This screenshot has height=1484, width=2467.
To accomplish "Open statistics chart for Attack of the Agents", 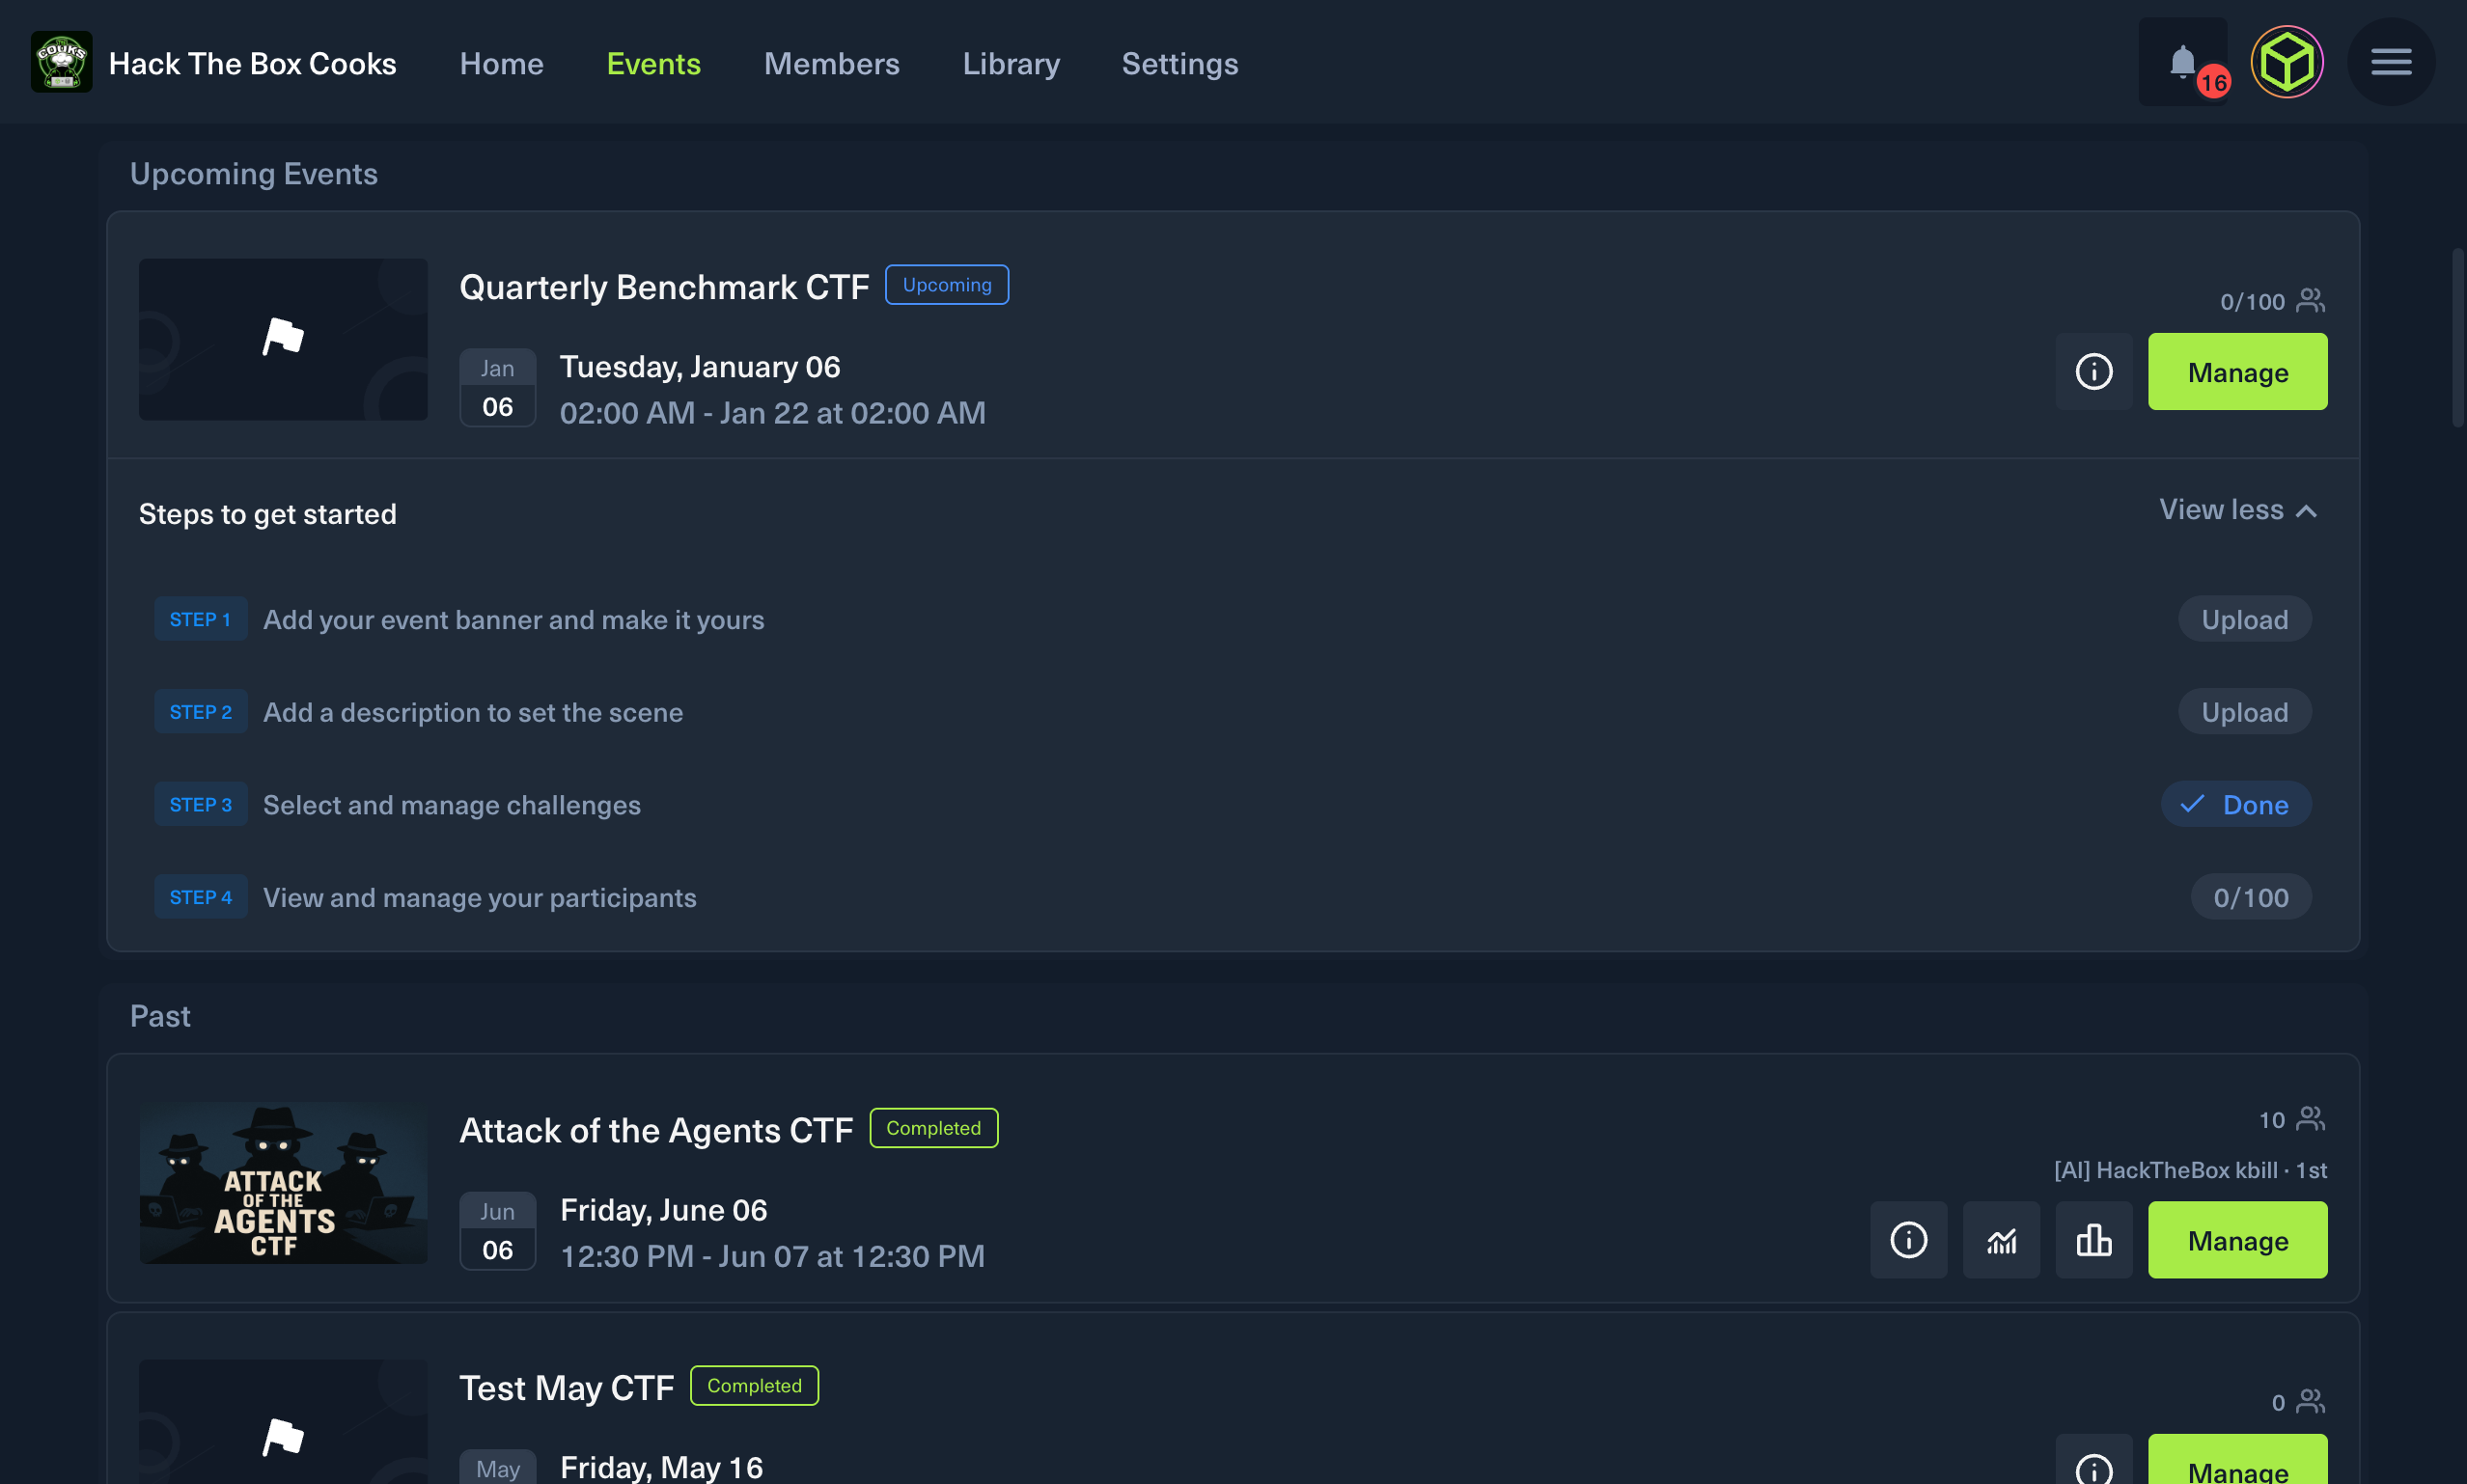I will (2001, 1240).
